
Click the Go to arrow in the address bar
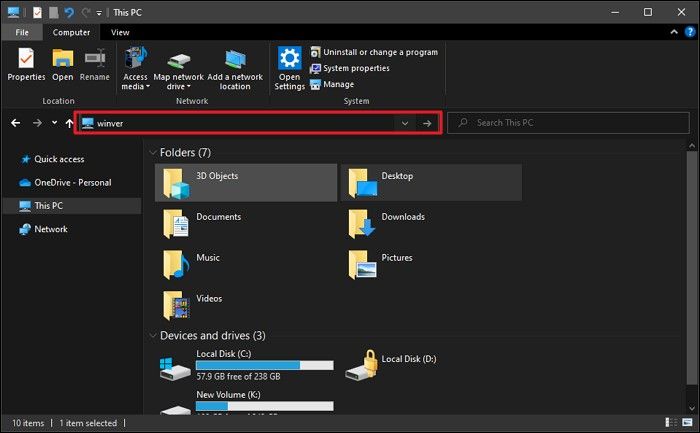(x=427, y=123)
